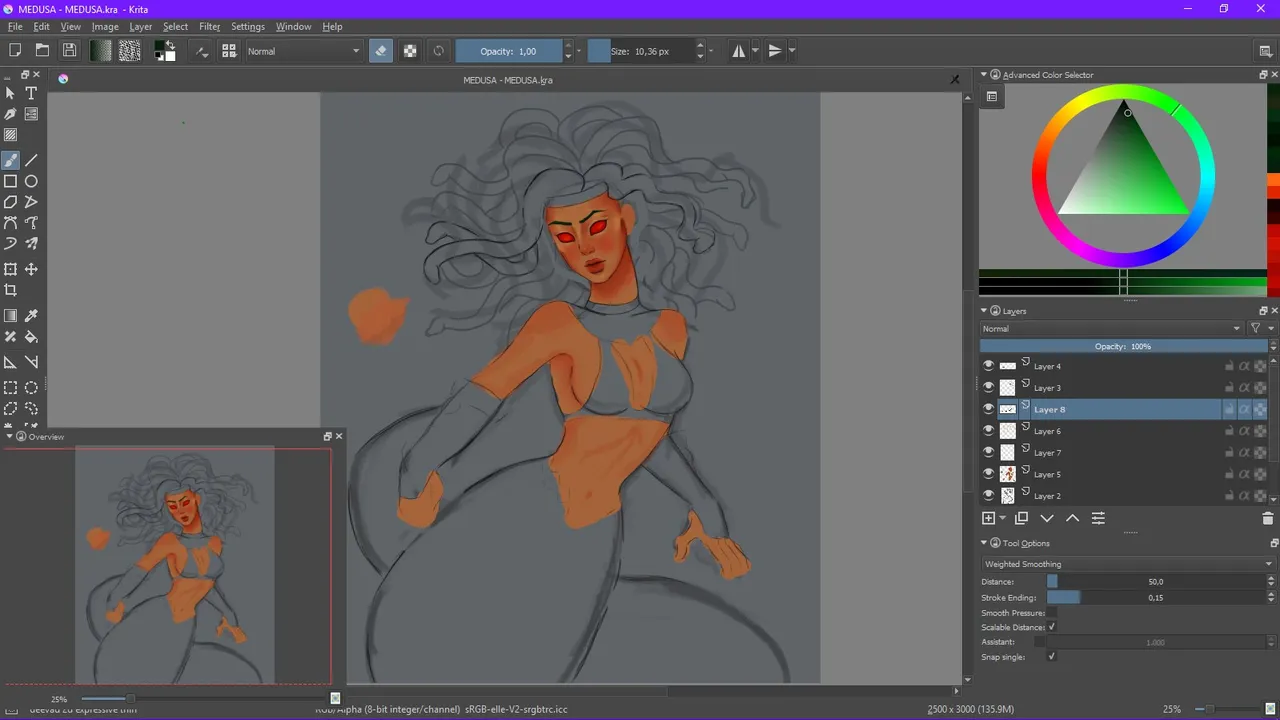Select the Polygon tool
1280x720 pixels.
[x=10, y=202]
